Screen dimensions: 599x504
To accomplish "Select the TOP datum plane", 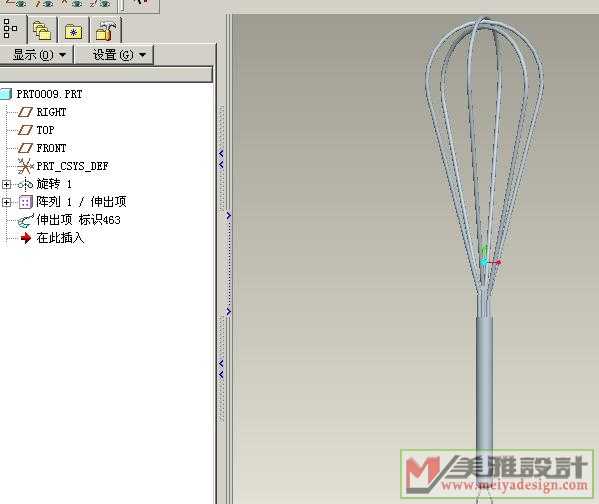I will click(36, 130).
